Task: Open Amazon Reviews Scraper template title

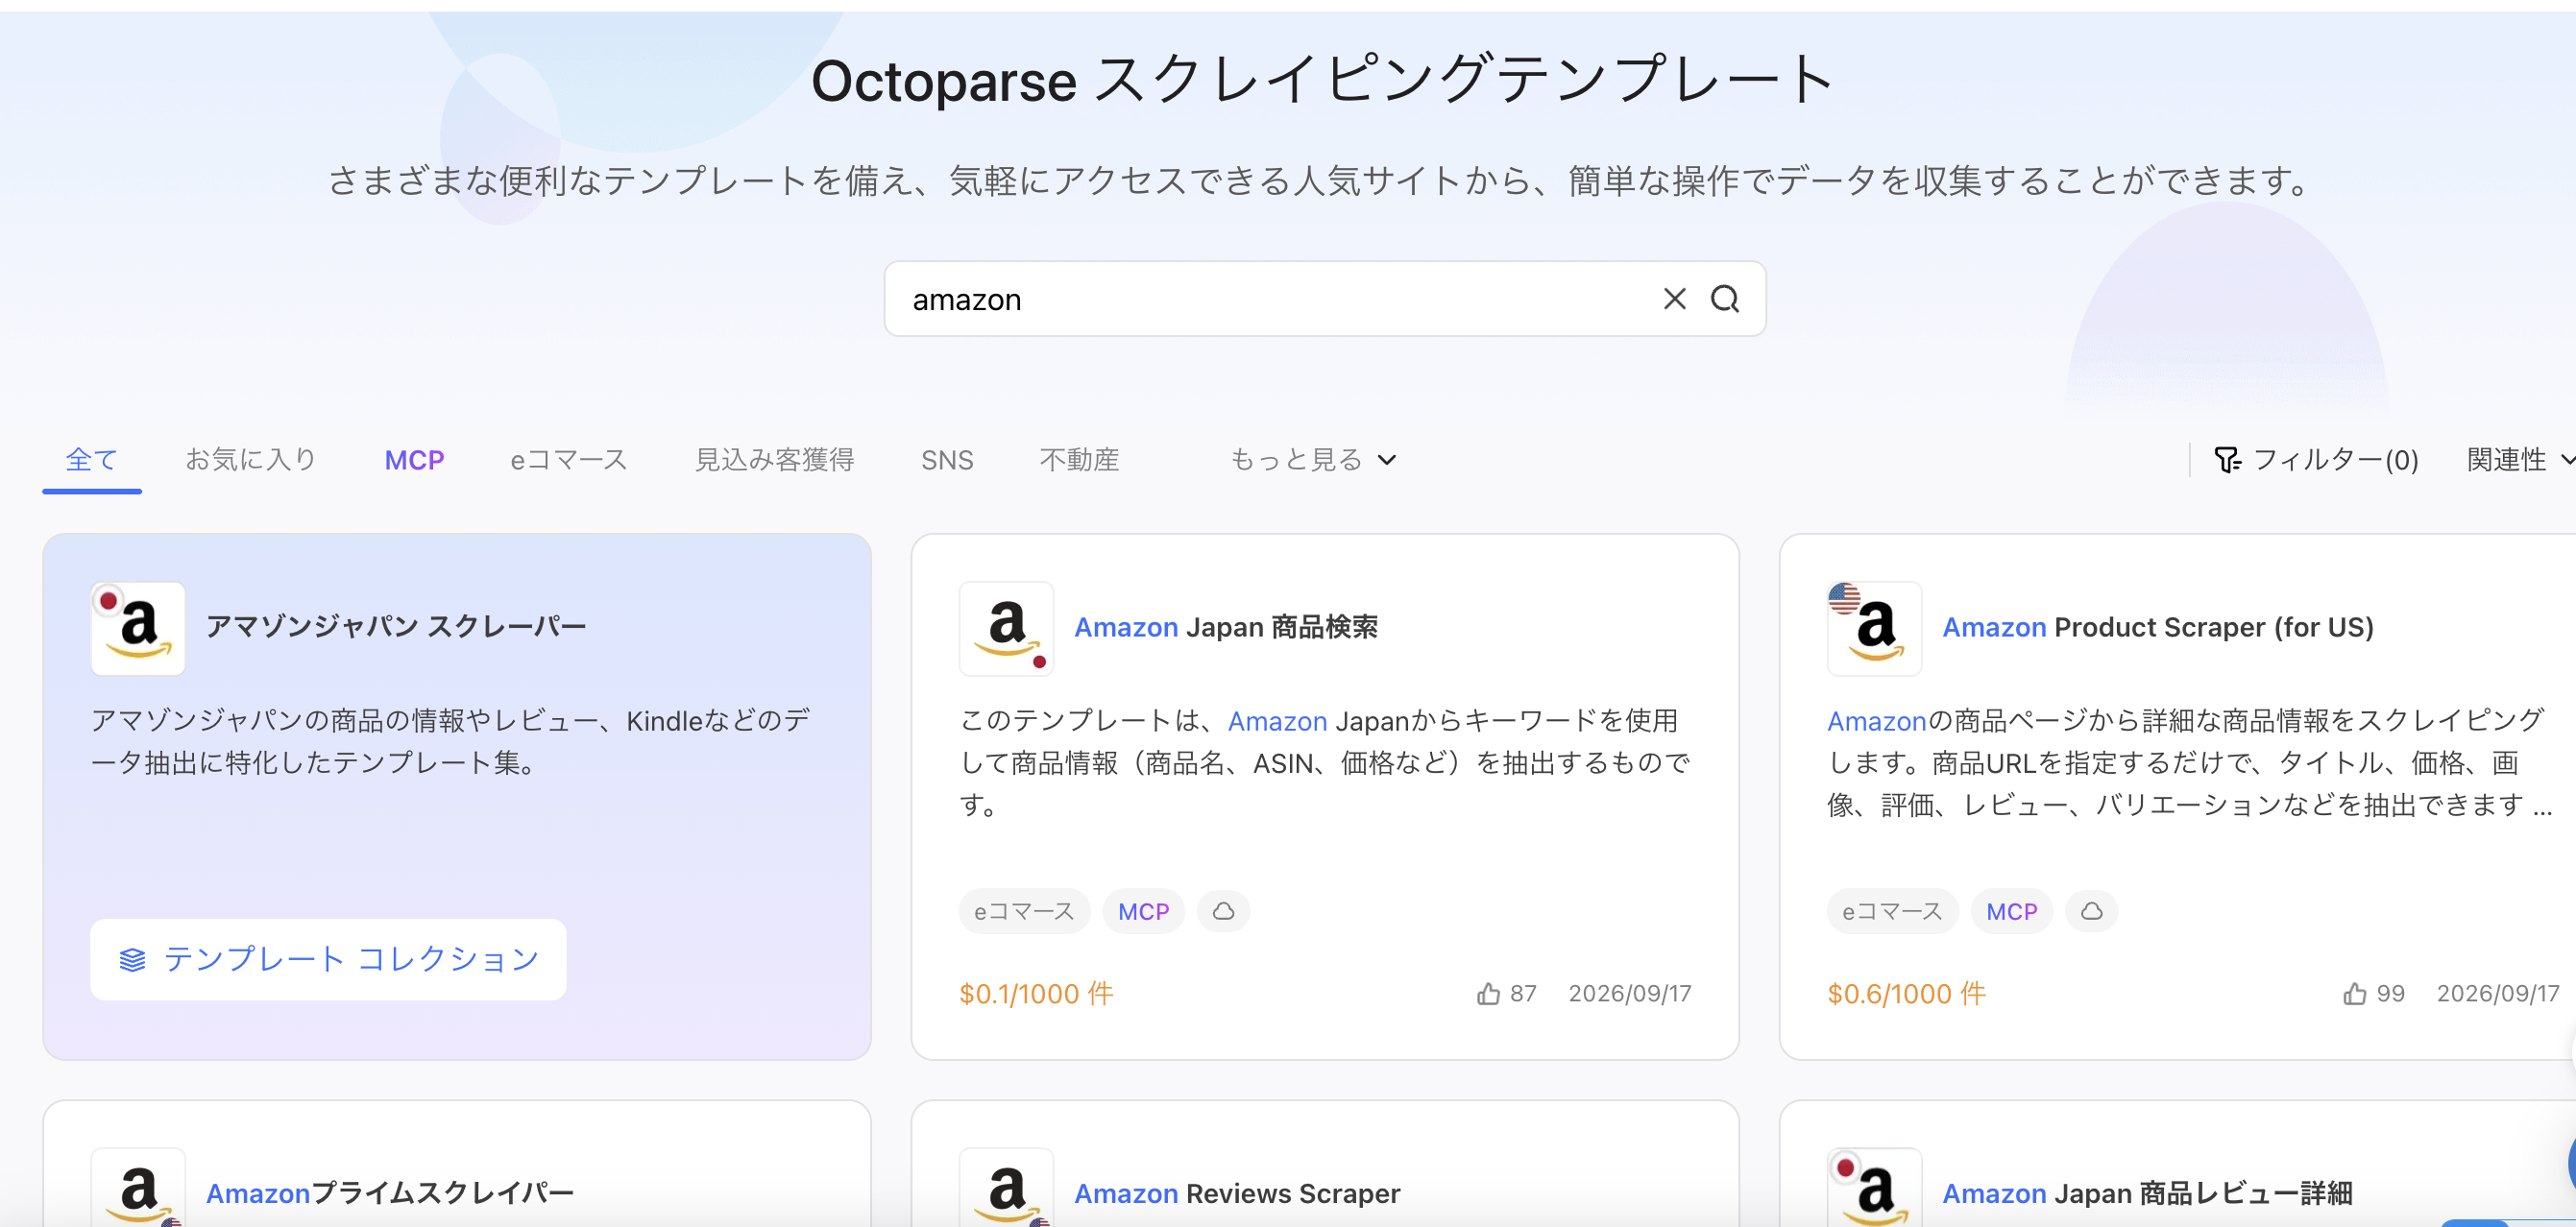Action: (1237, 1193)
